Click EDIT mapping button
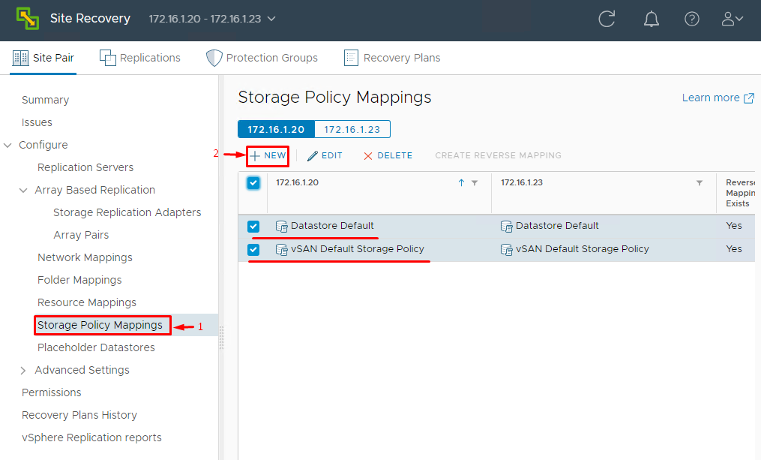This screenshot has width=761, height=460. tap(325, 156)
